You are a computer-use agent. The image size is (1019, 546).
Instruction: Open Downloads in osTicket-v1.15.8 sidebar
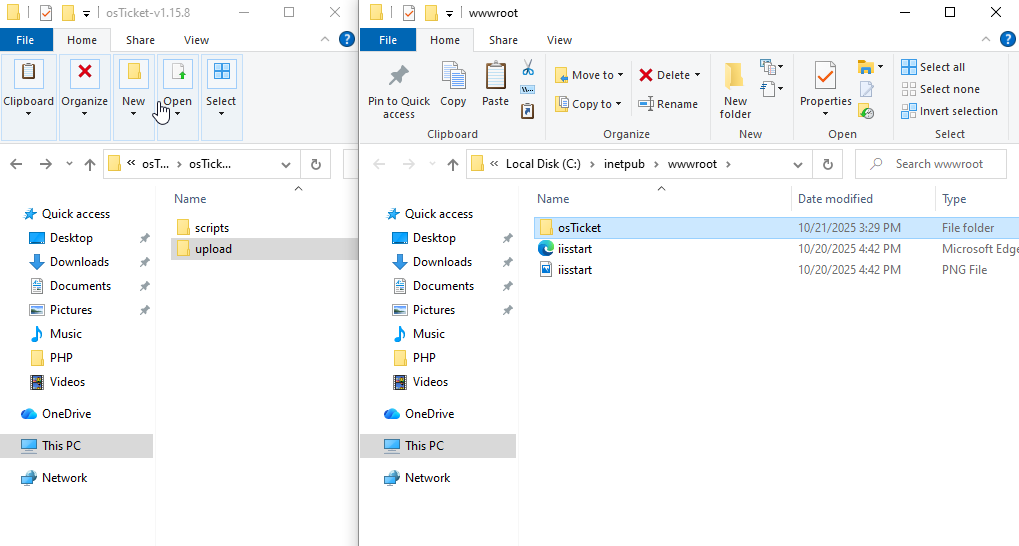pyautogui.click(x=79, y=262)
